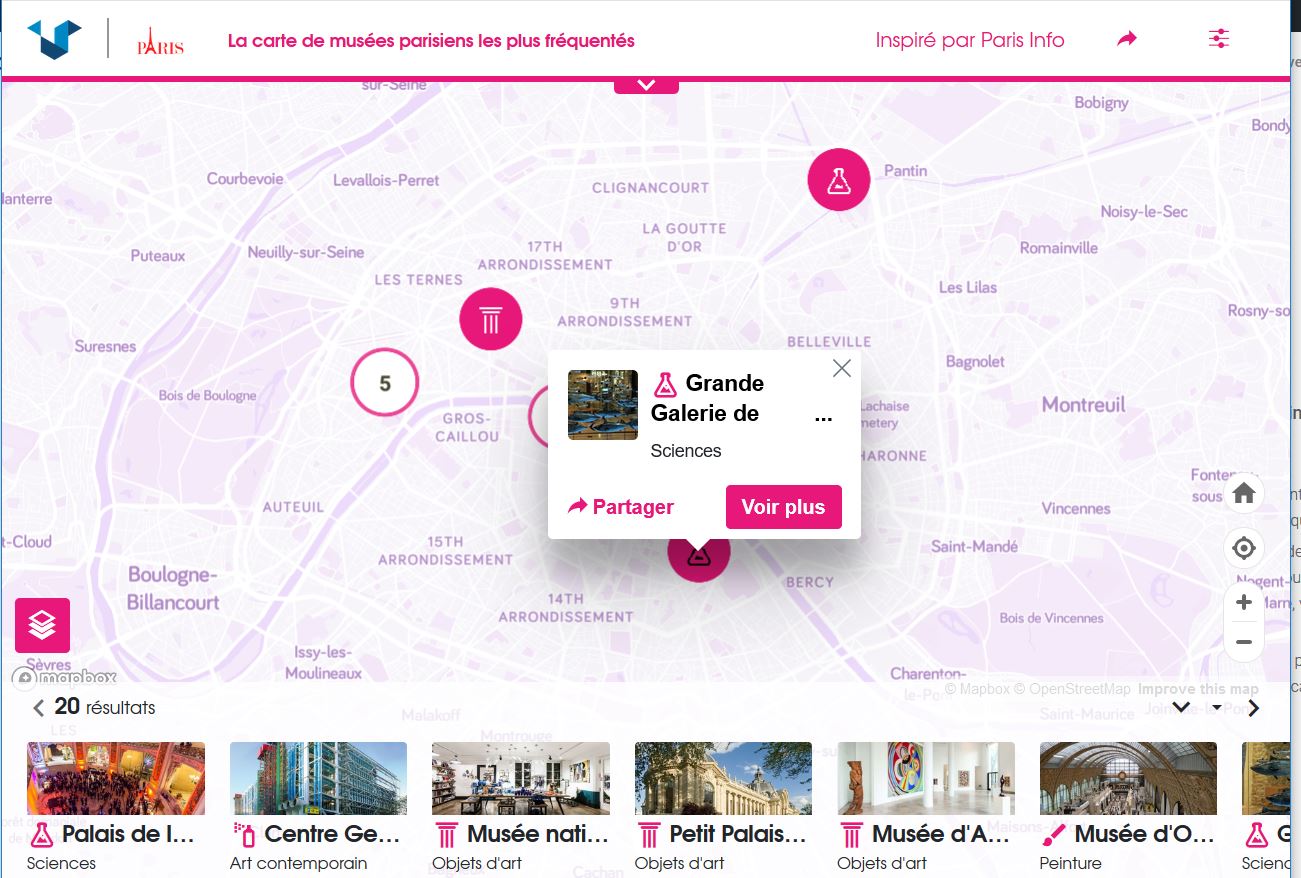Open the carte de musées parisiens title
Image resolution: width=1301 pixels, height=878 pixels.
click(x=431, y=40)
